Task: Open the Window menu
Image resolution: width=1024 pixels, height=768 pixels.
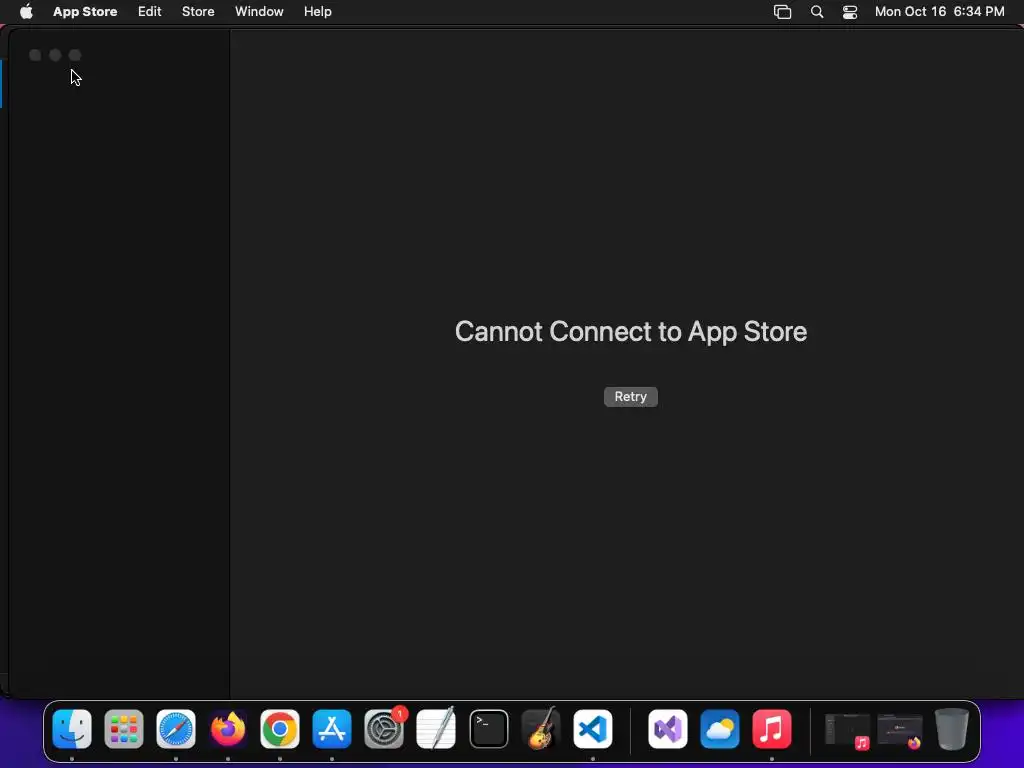Action: tap(259, 11)
